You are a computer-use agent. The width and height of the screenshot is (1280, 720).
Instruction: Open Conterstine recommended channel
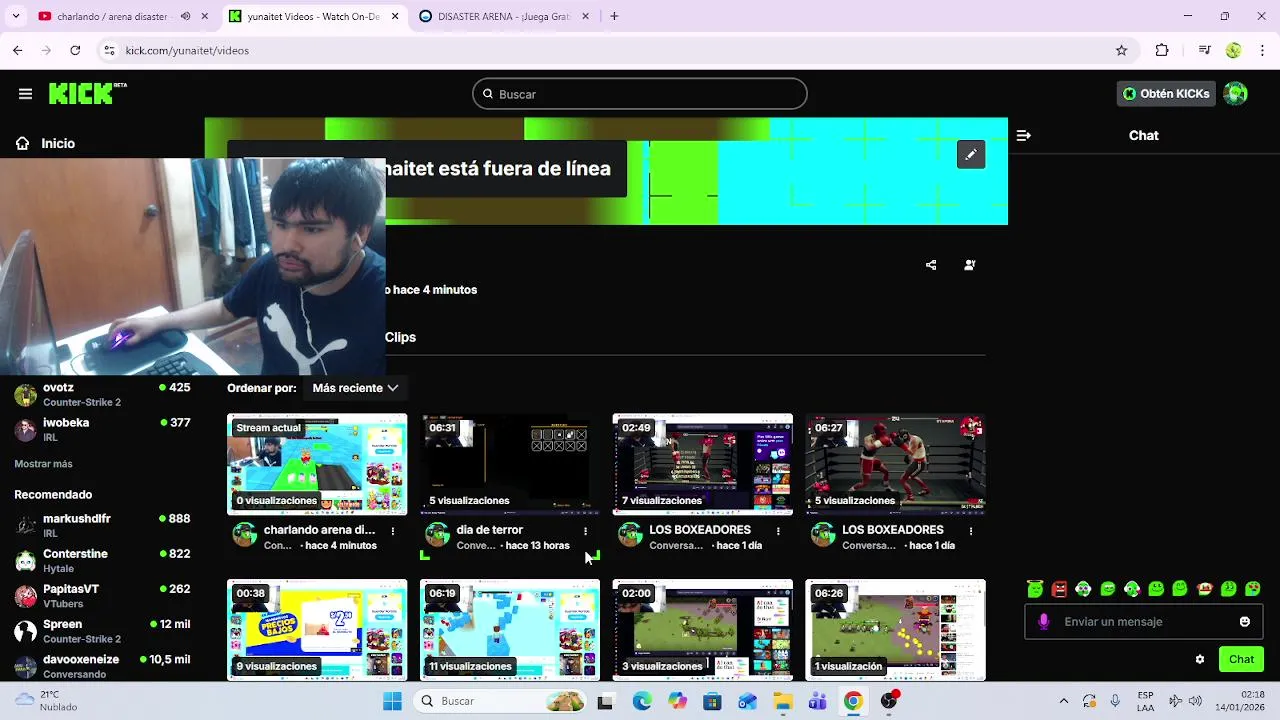[102, 561]
